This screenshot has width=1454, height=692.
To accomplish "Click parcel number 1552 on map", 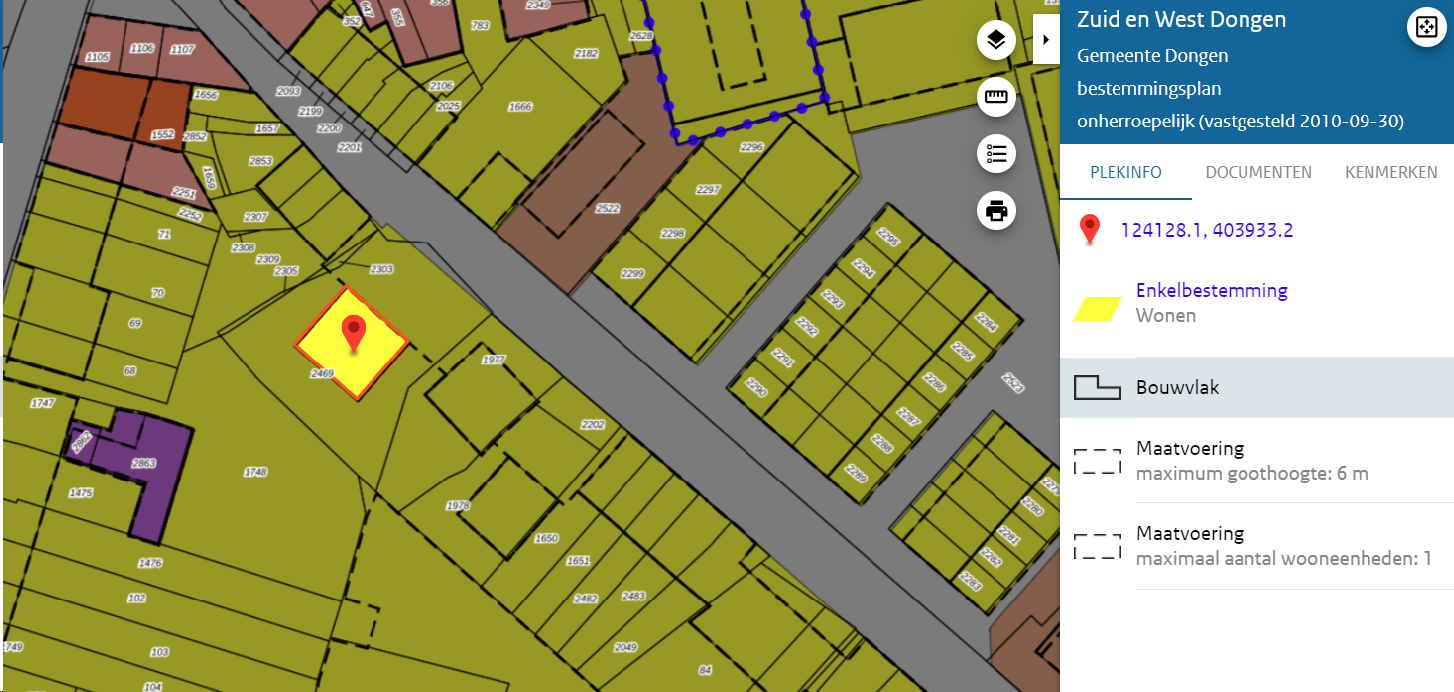I will 162,134.
